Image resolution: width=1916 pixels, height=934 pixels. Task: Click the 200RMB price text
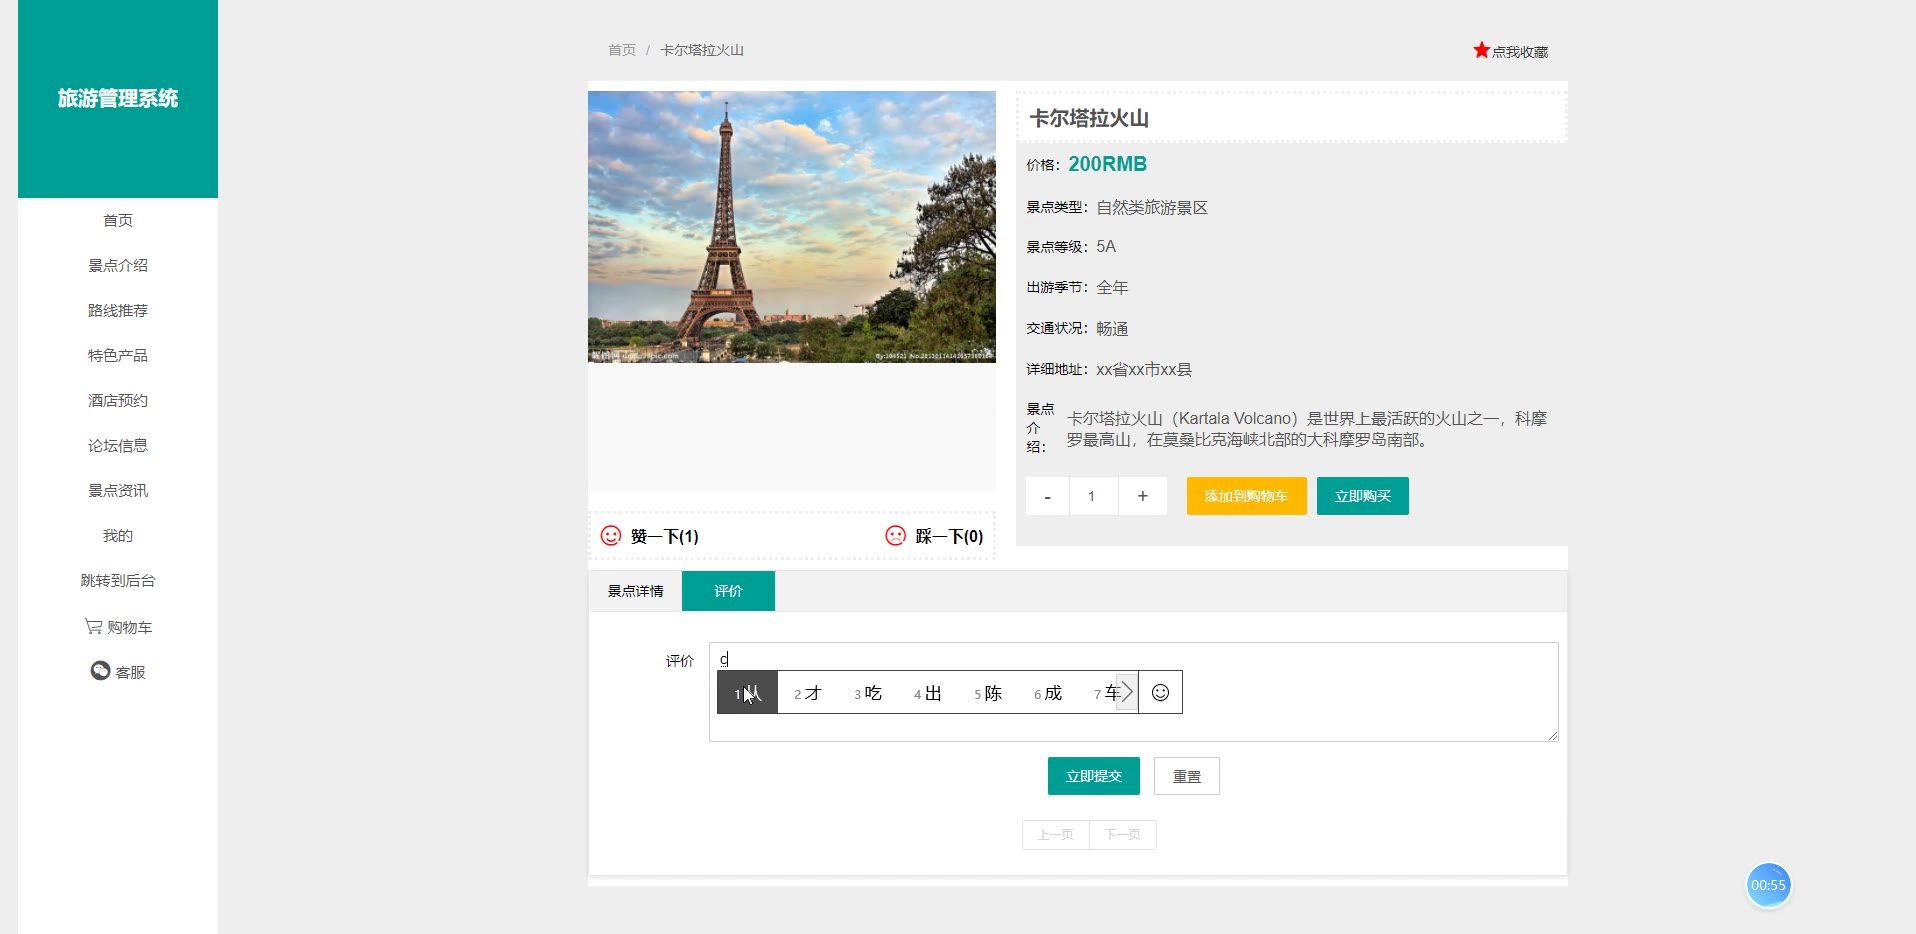click(1107, 164)
